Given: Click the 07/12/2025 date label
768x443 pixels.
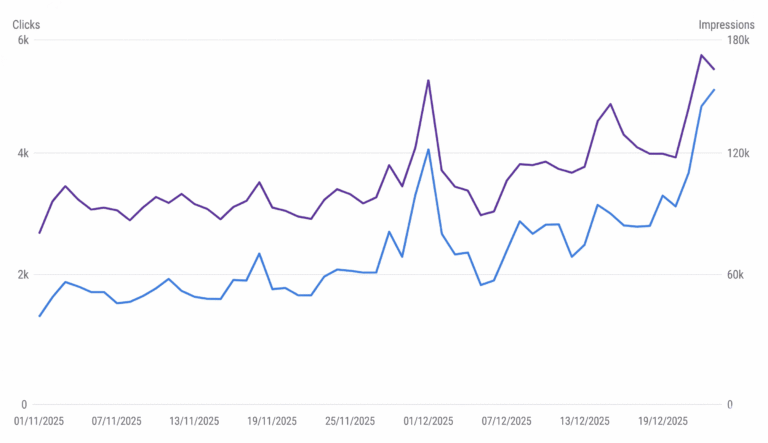Looking at the screenshot, I should 506,421.
